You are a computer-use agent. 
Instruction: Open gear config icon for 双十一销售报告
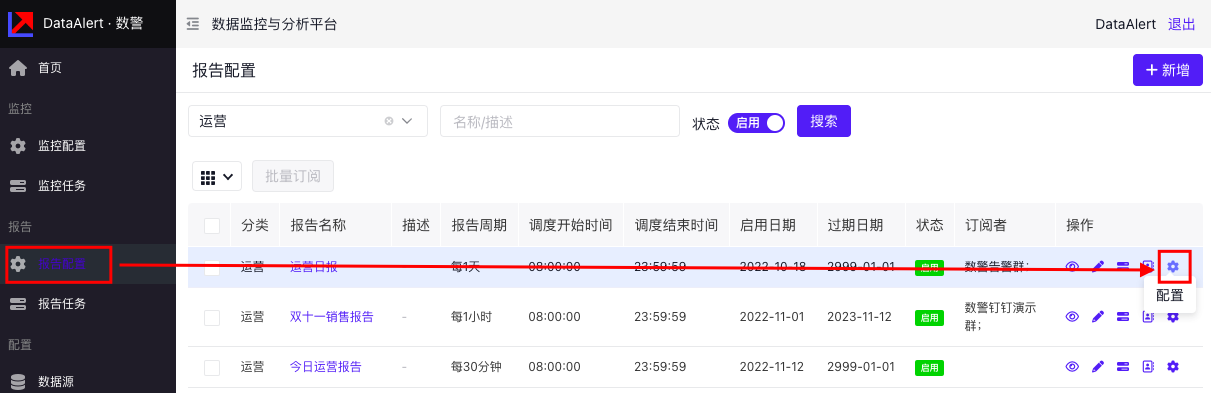1173,317
